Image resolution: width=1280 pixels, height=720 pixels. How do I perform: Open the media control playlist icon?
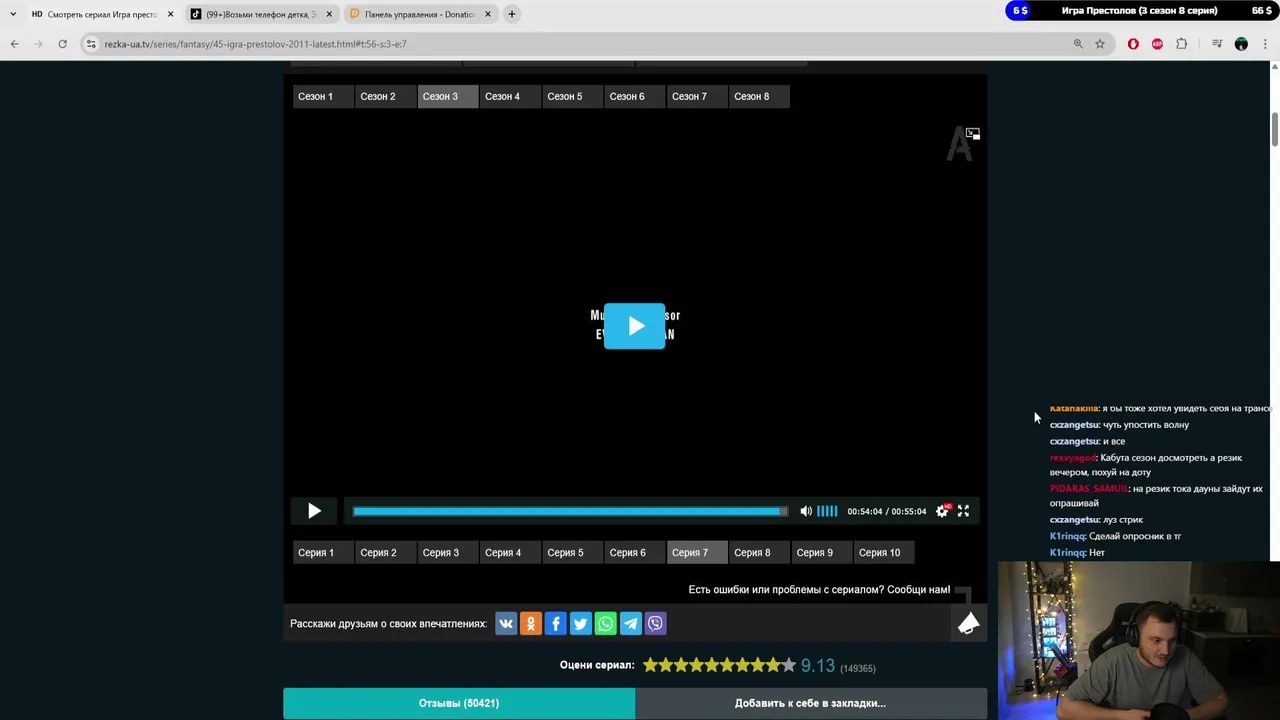tap(1217, 44)
